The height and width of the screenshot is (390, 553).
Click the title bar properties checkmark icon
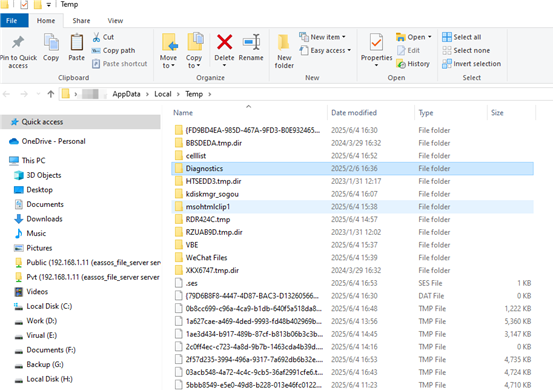click(x=24, y=5)
